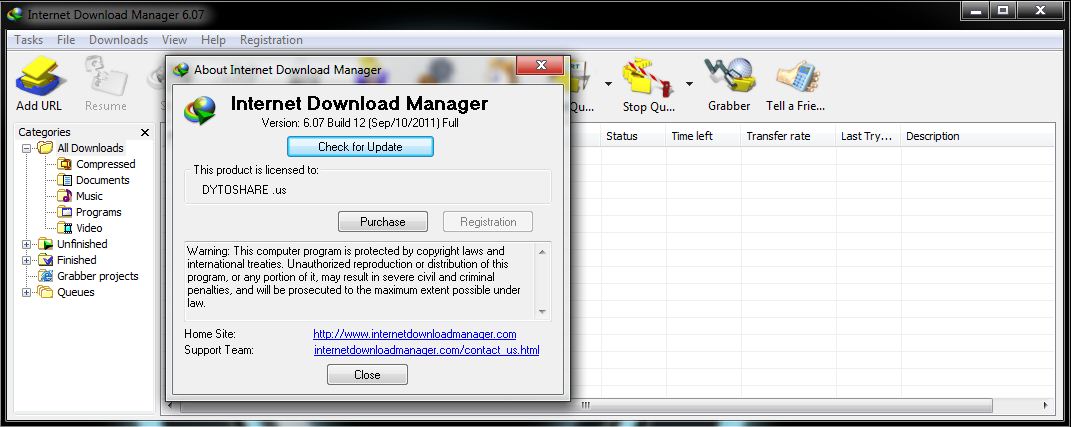Click the IDM icon in the main title bar
The image size is (1071, 427).
tap(14, 14)
